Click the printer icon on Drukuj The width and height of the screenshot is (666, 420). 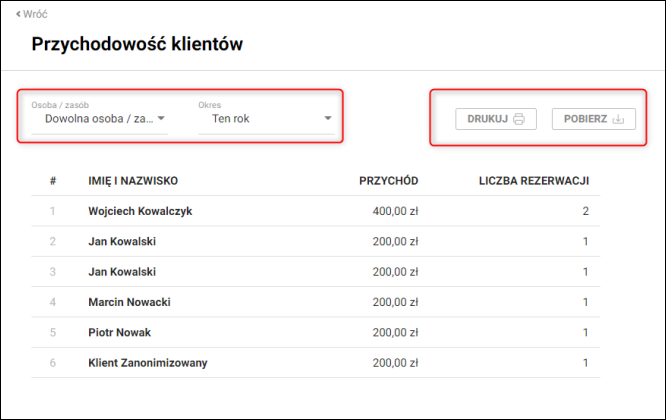point(519,119)
